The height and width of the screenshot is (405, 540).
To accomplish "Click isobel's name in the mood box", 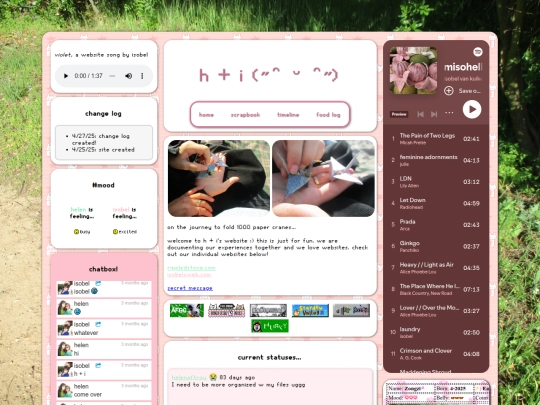I will tap(121, 209).
